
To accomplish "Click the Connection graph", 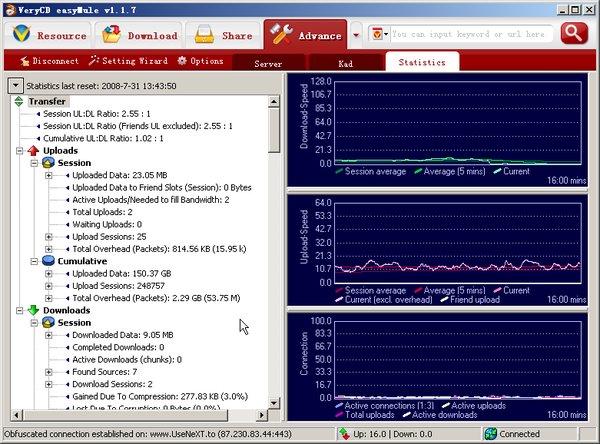I will [437, 367].
